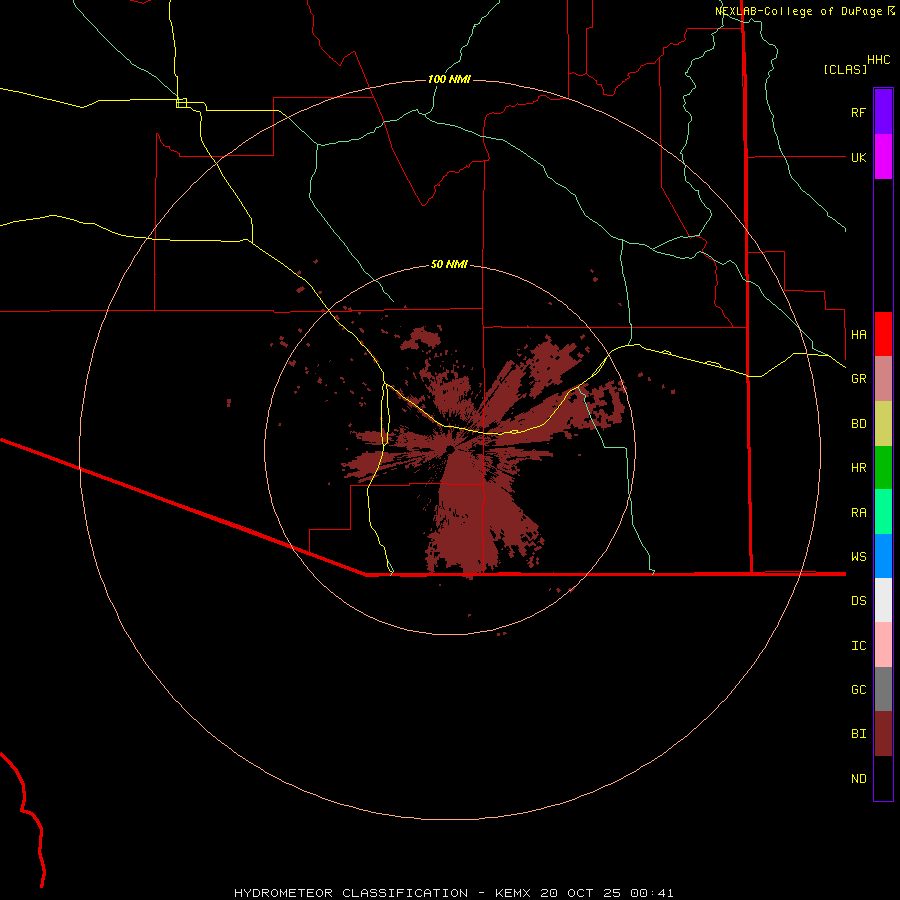
Task: Click the UK legend label
Action: point(858,157)
